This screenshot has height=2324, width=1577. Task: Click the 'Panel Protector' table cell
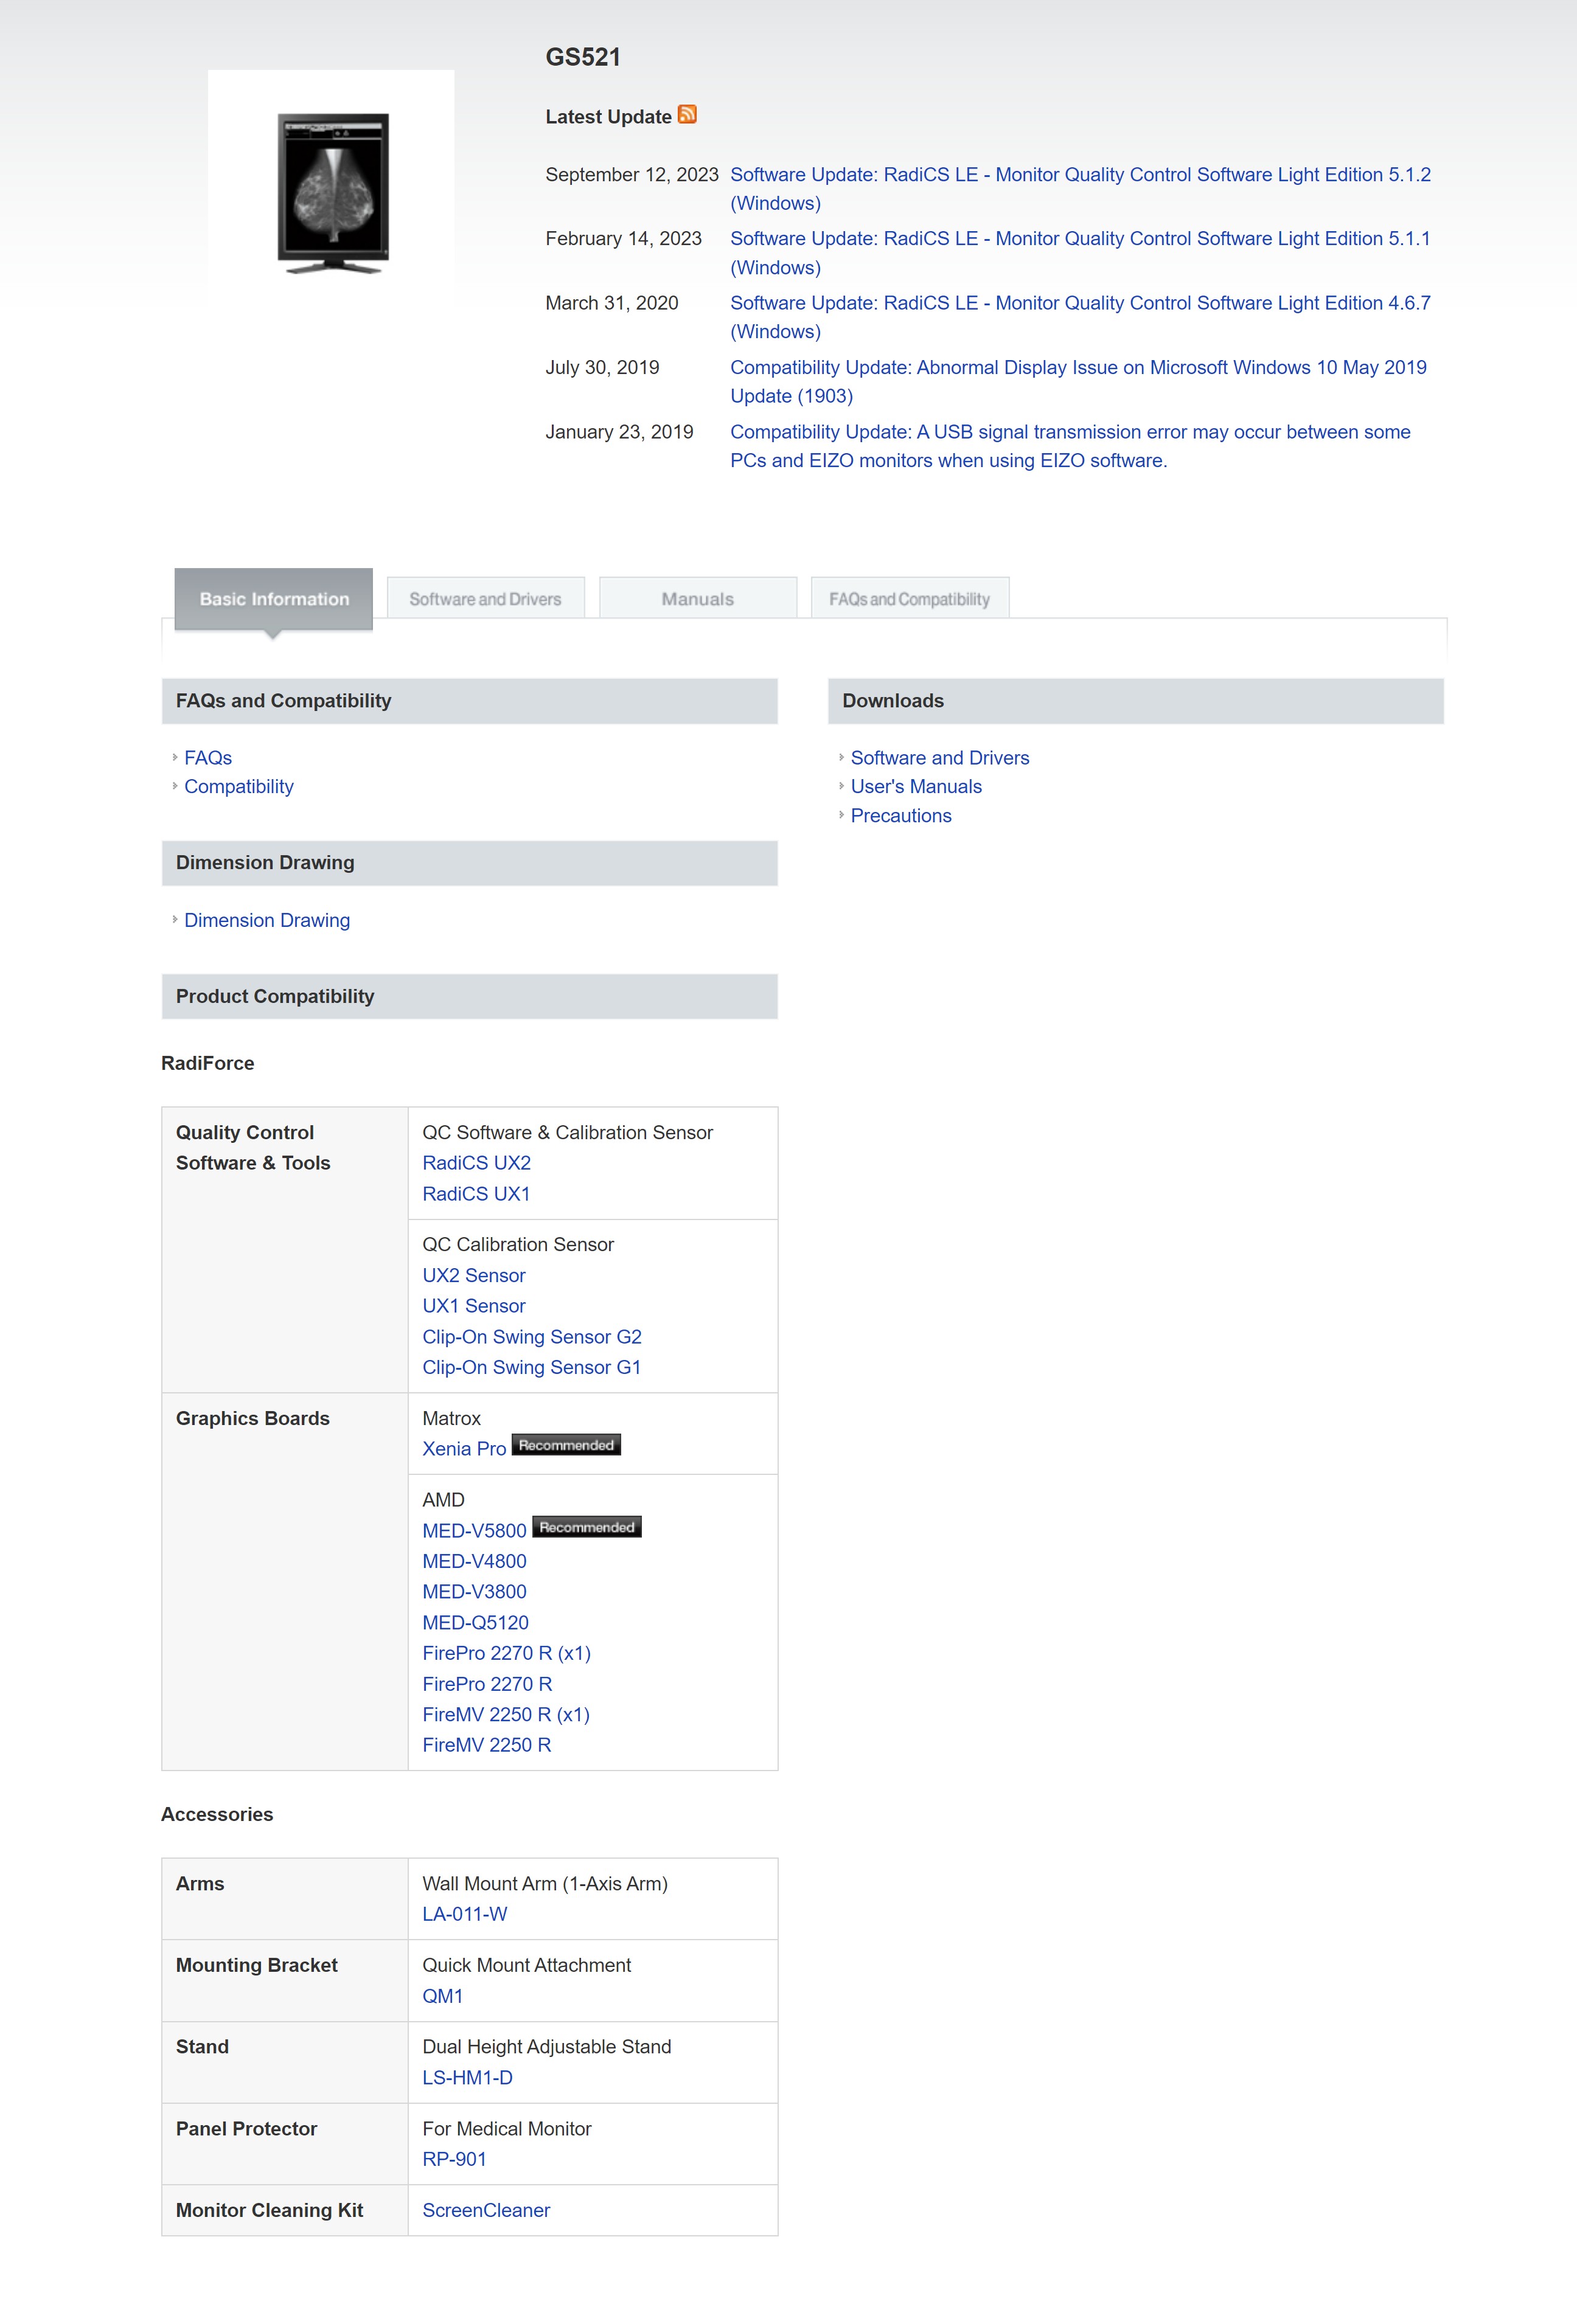tap(285, 2144)
